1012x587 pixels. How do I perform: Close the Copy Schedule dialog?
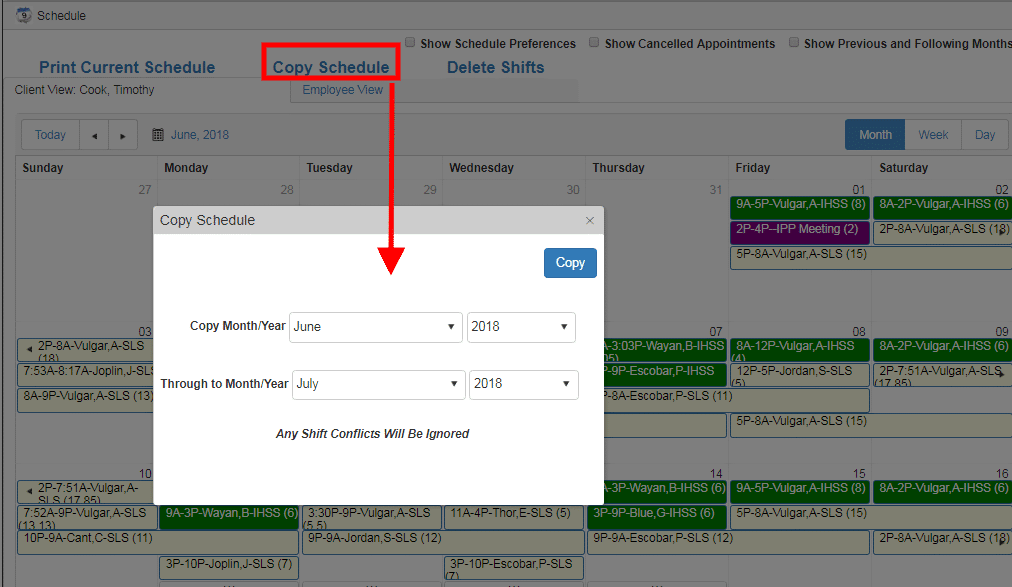(x=589, y=220)
